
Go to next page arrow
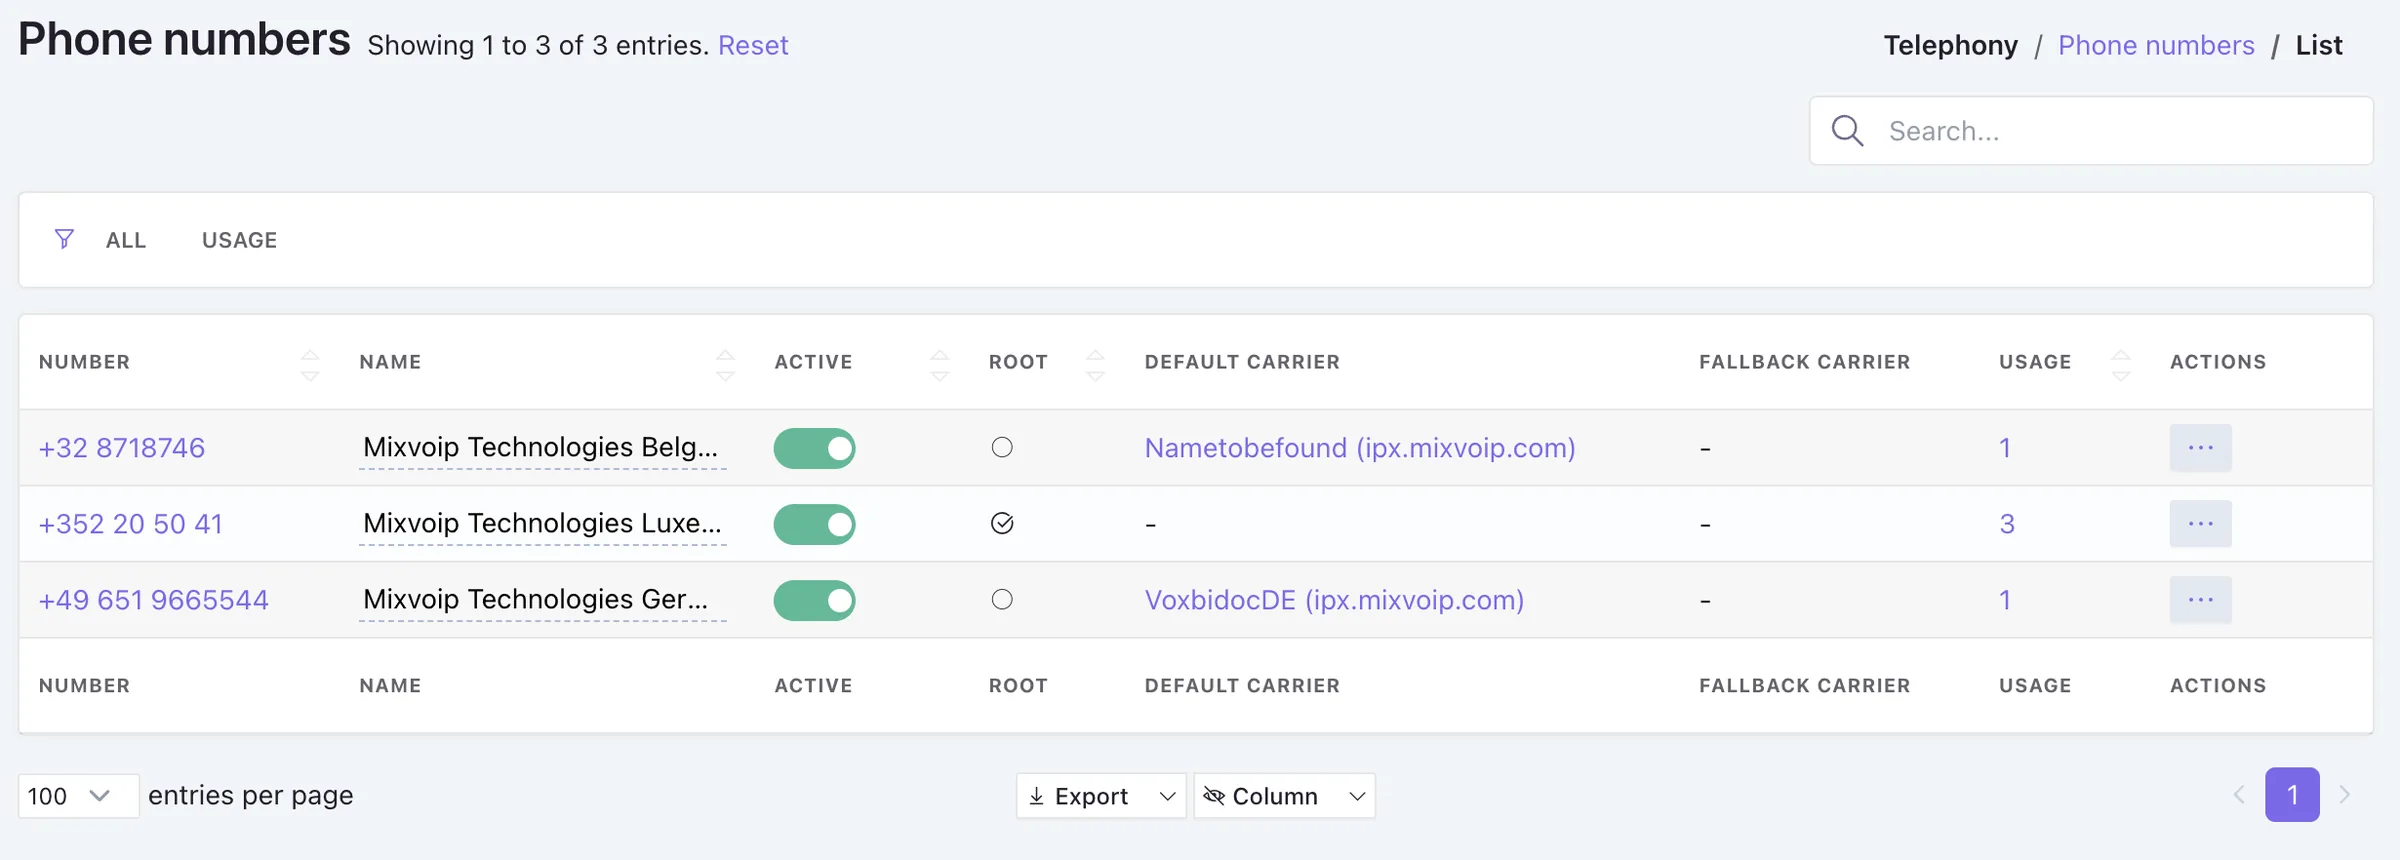coord(2345,795)
